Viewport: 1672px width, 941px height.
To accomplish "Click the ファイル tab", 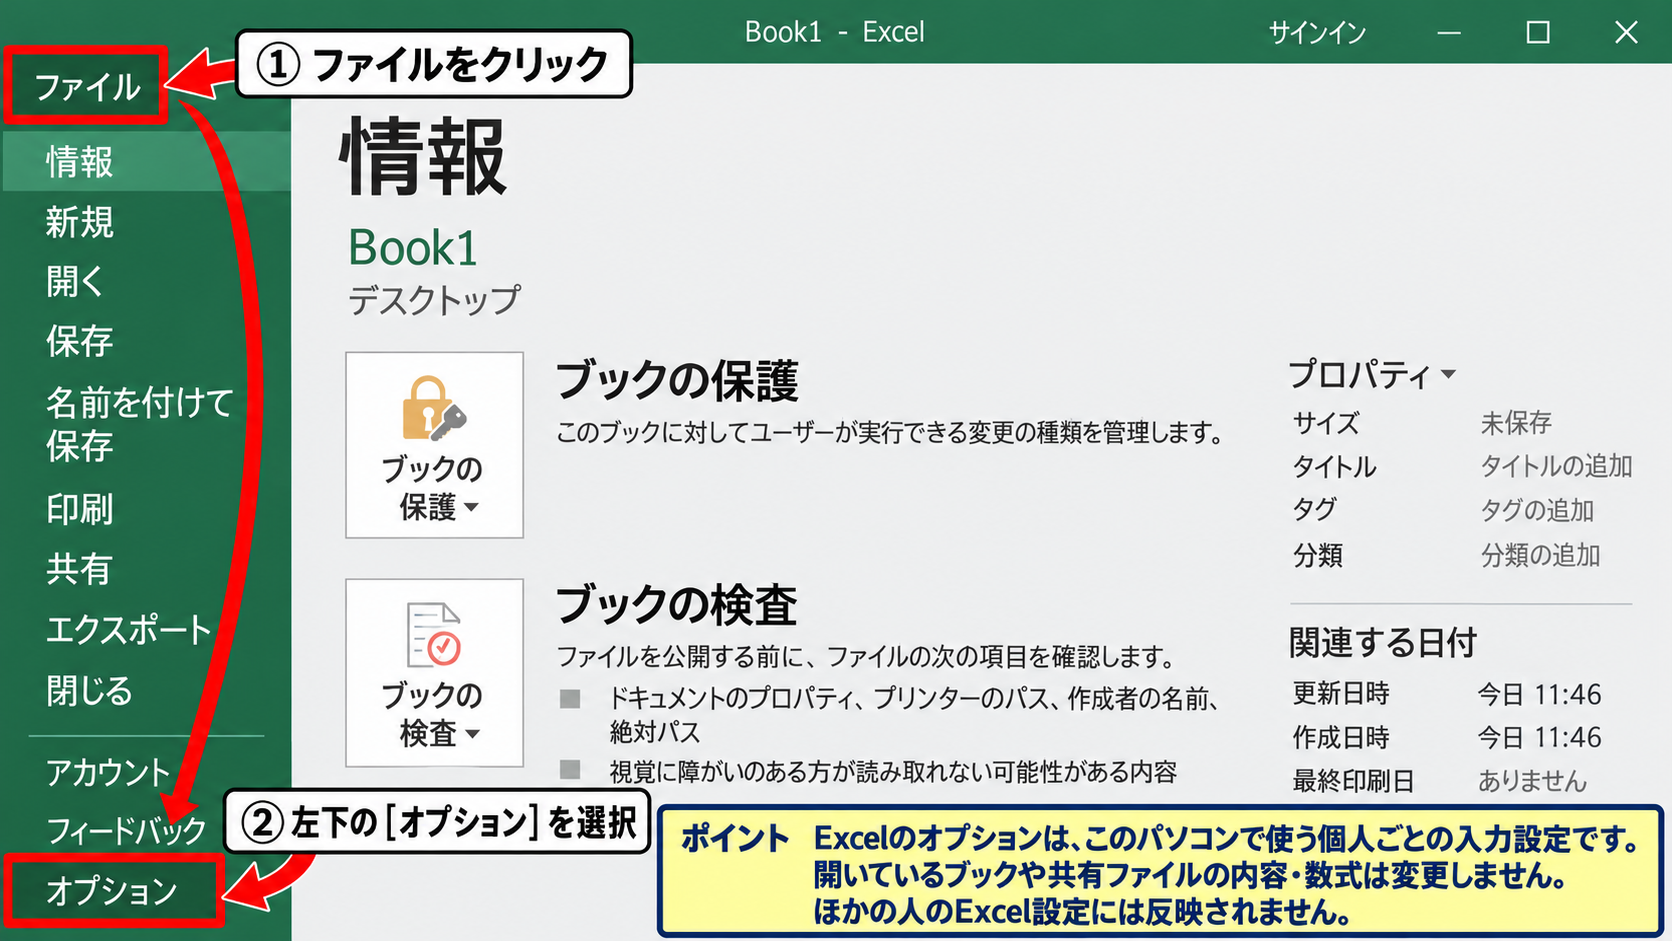I will pos(86,86).
